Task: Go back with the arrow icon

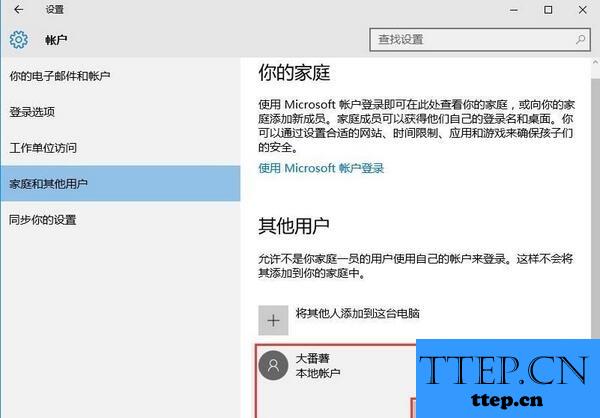Action: tap(18, 10)
